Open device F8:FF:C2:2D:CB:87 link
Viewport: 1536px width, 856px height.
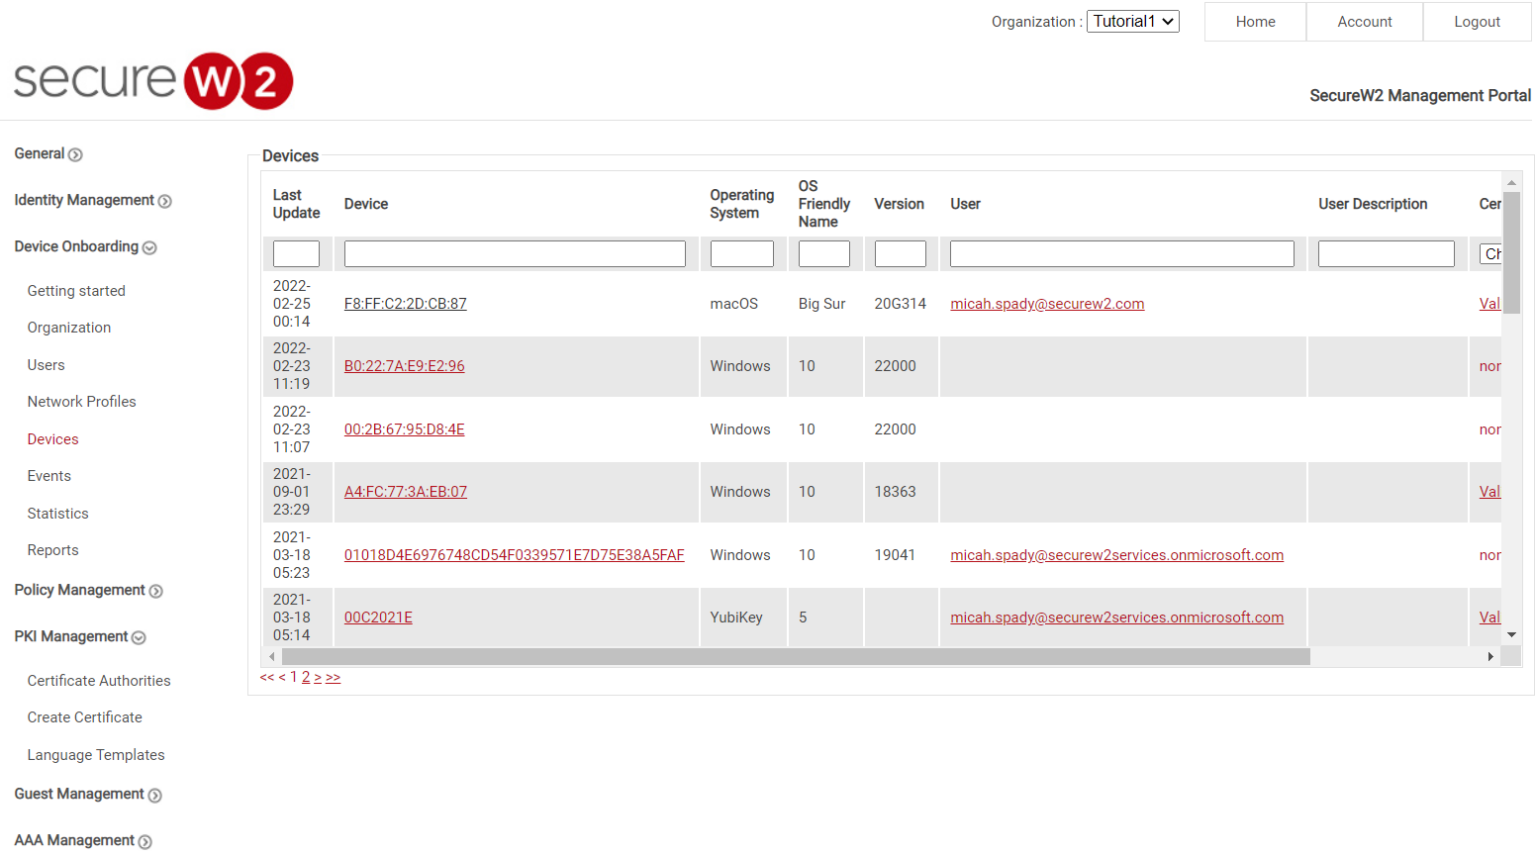(x=405, y=304)
